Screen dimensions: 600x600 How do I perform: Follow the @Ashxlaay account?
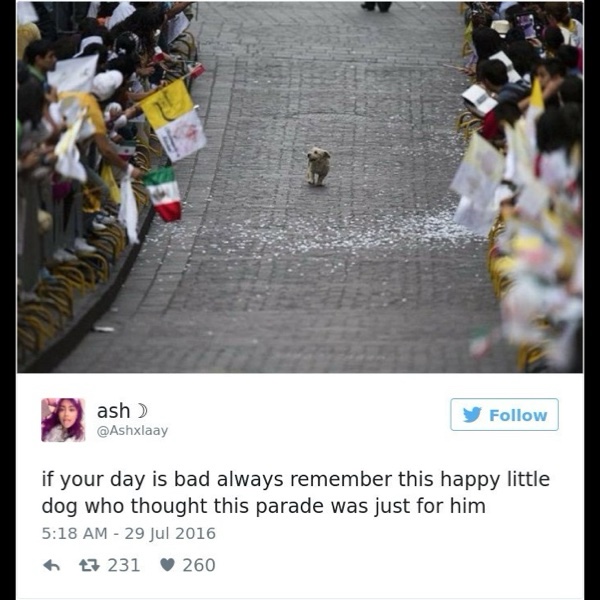504,414
